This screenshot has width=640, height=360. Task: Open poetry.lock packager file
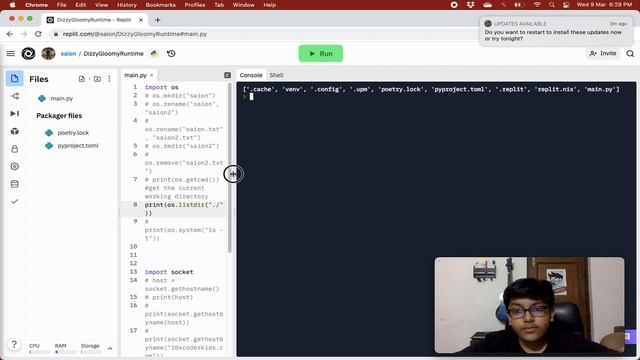pos(73,133)
